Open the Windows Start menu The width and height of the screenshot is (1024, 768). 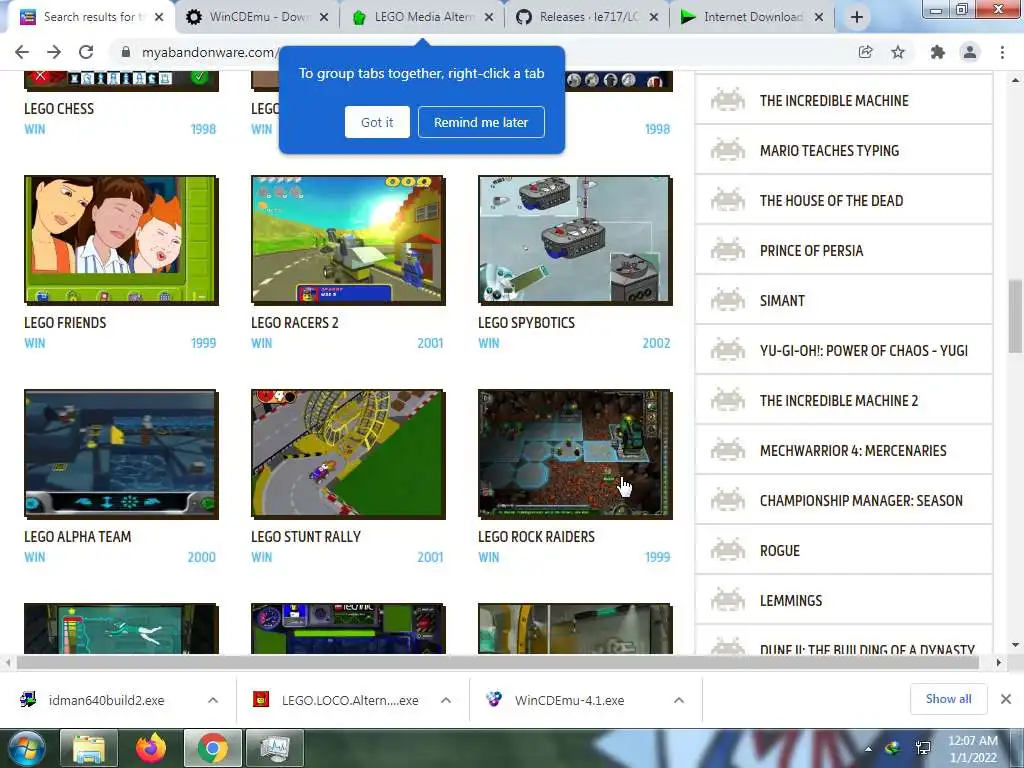pos(27,748)
